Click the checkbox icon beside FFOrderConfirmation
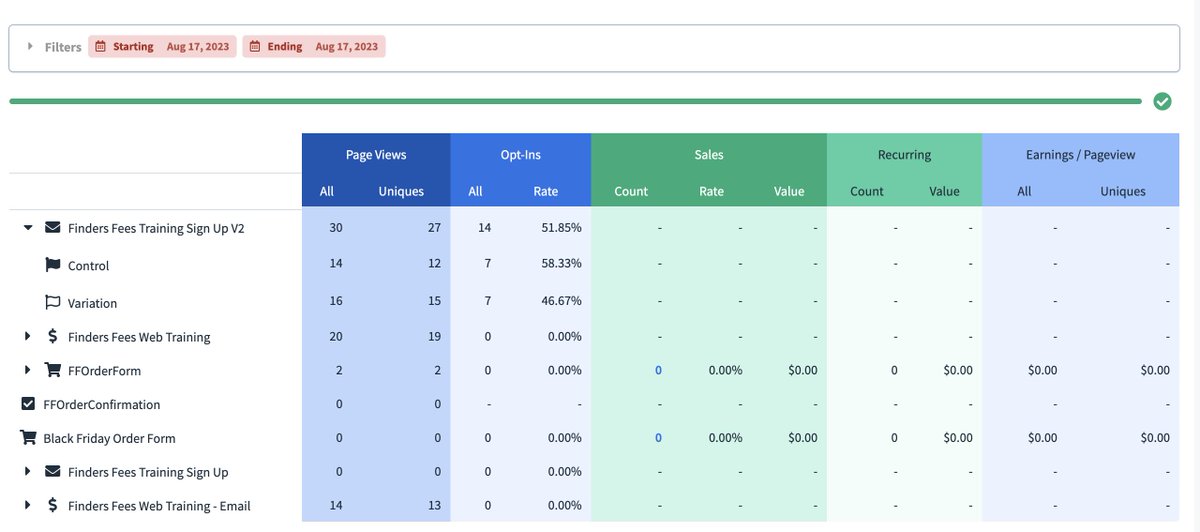1200x532 pixels. coord(28,404)
